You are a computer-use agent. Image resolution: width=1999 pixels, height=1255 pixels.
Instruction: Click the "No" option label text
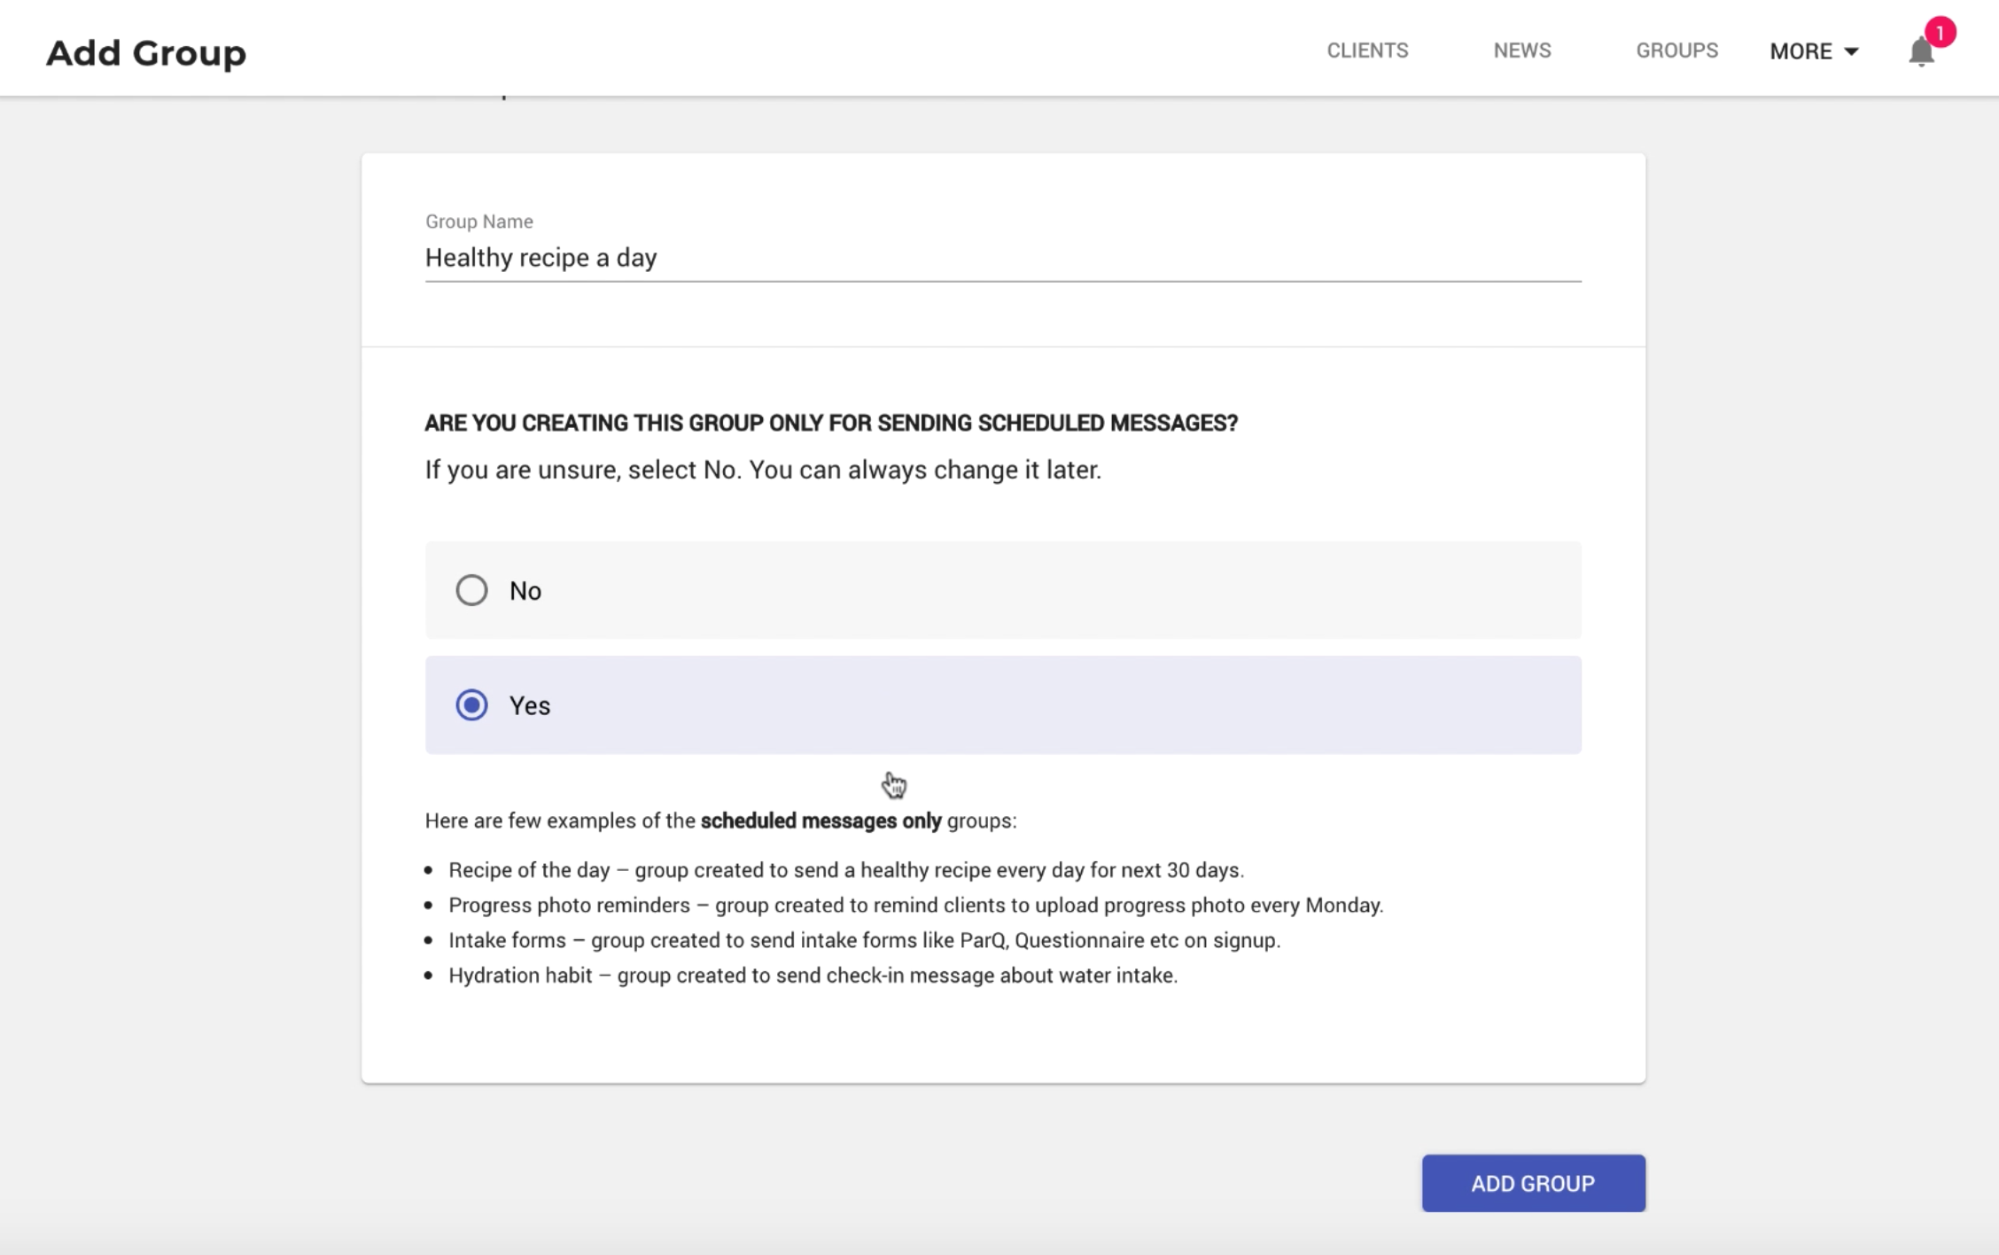coord(525,591)
